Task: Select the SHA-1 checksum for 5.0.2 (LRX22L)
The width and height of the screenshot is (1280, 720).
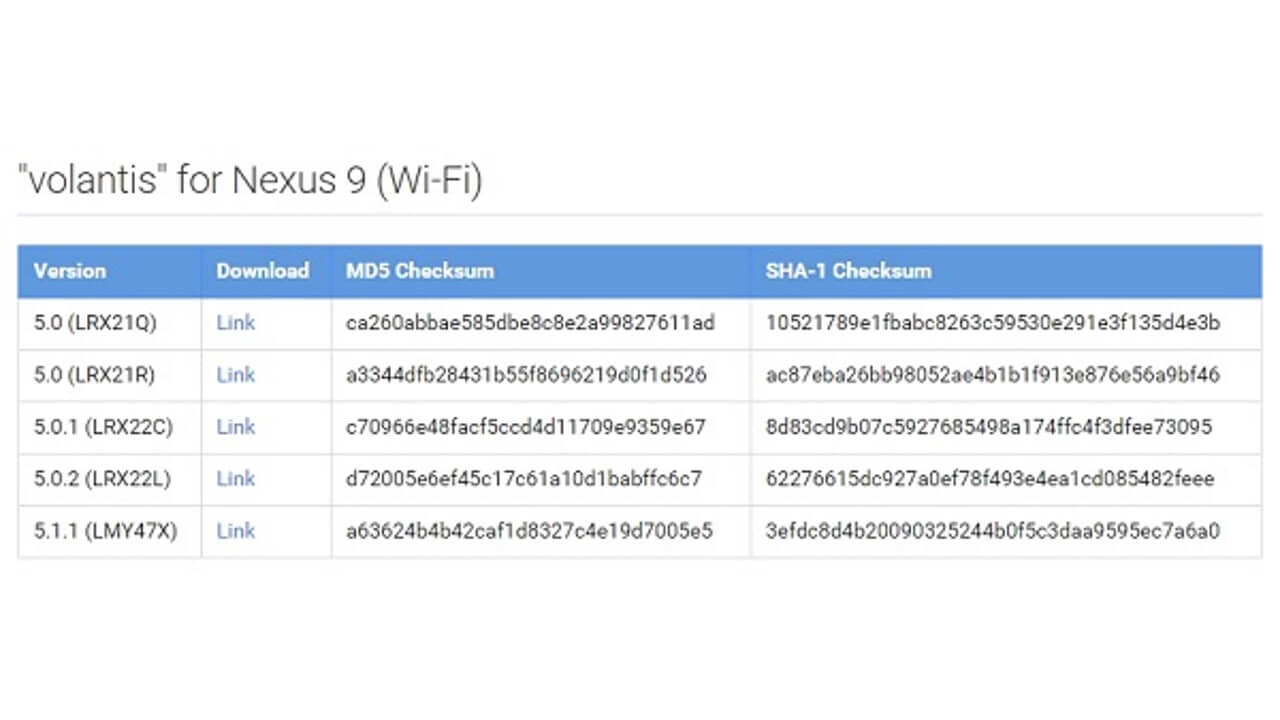Action: click(x=991, y=479)
